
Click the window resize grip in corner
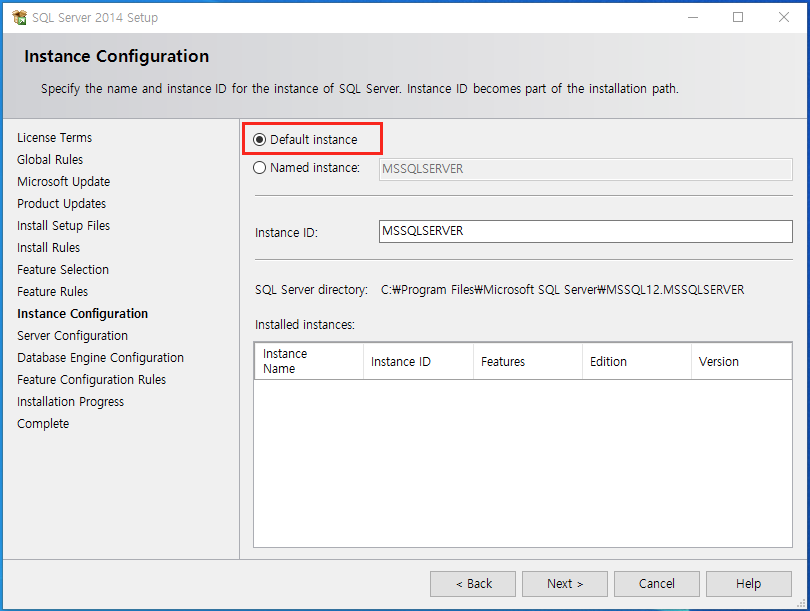coord(801,603)
